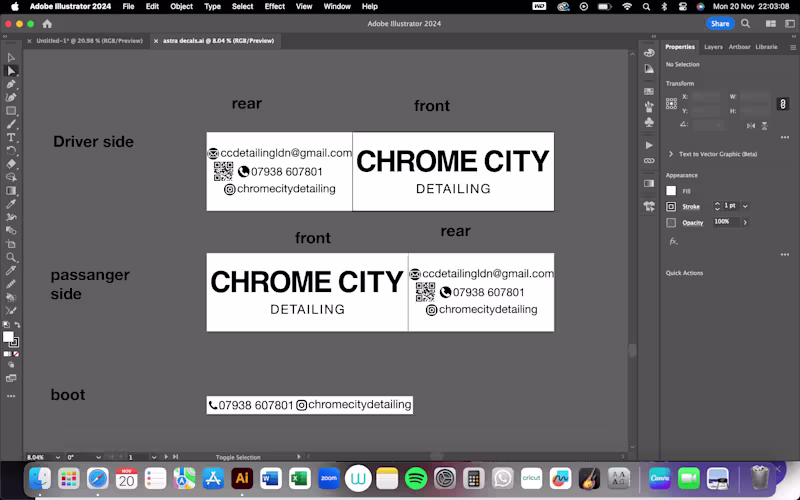The width and height of the screenshot is (800, 500).
Task: Select the Selection tool (black arrow outline)
Action: [11, 57]
